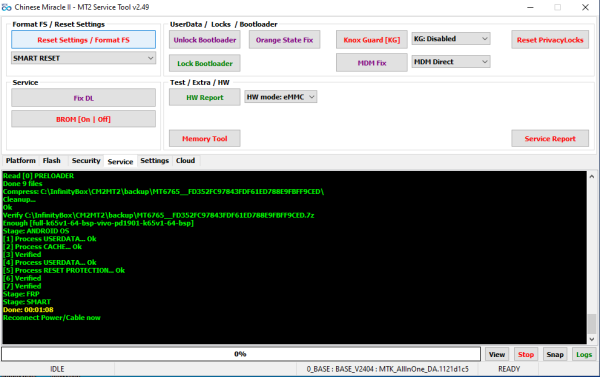Close the MT2 Service Tool window
The height and width of the screenshot is (377, 600).
pyautogui.click(x=585, y=7)
